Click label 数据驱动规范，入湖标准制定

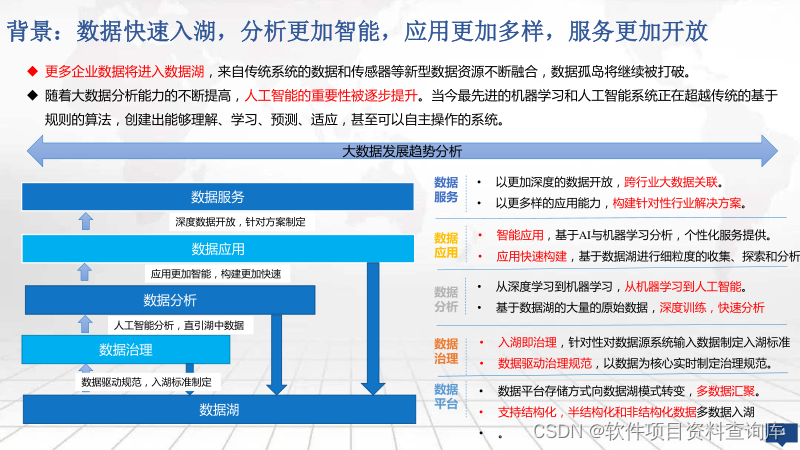146,382
